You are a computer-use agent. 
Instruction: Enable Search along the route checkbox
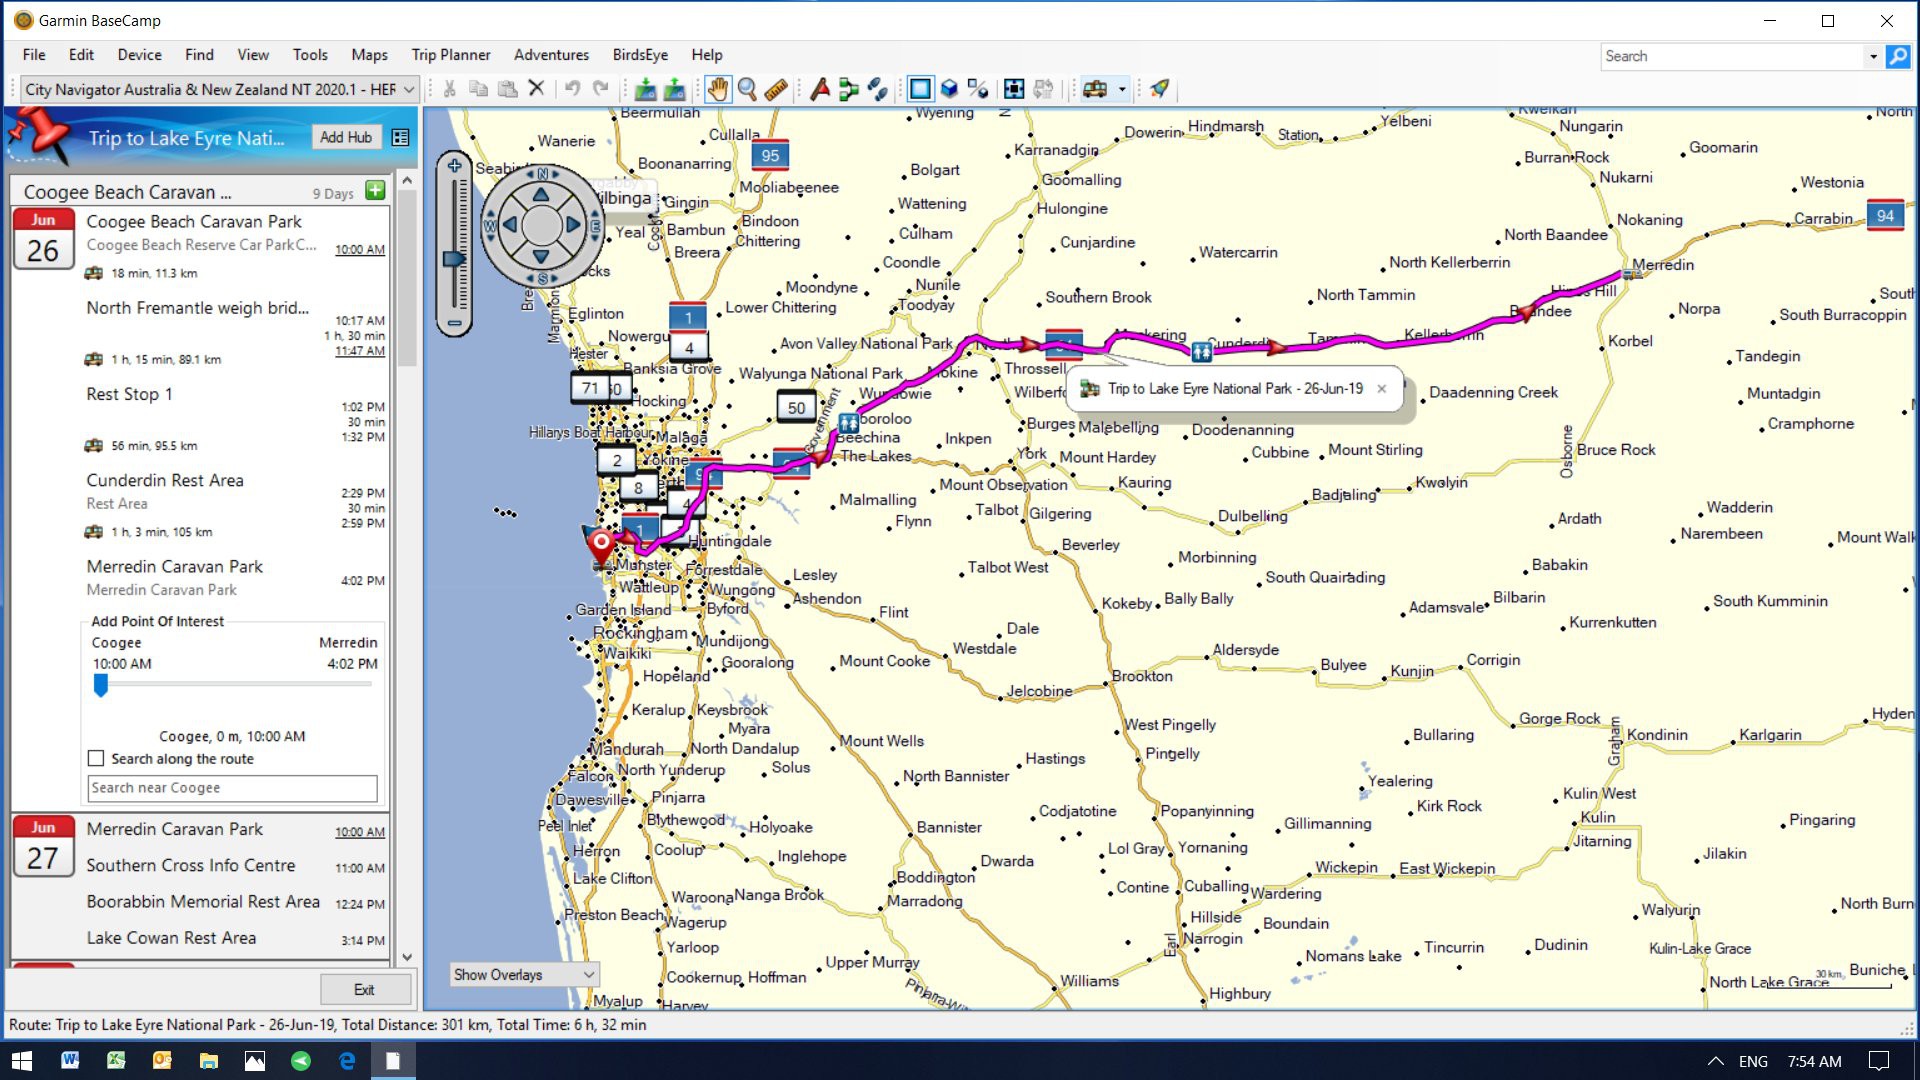point(96,759)
